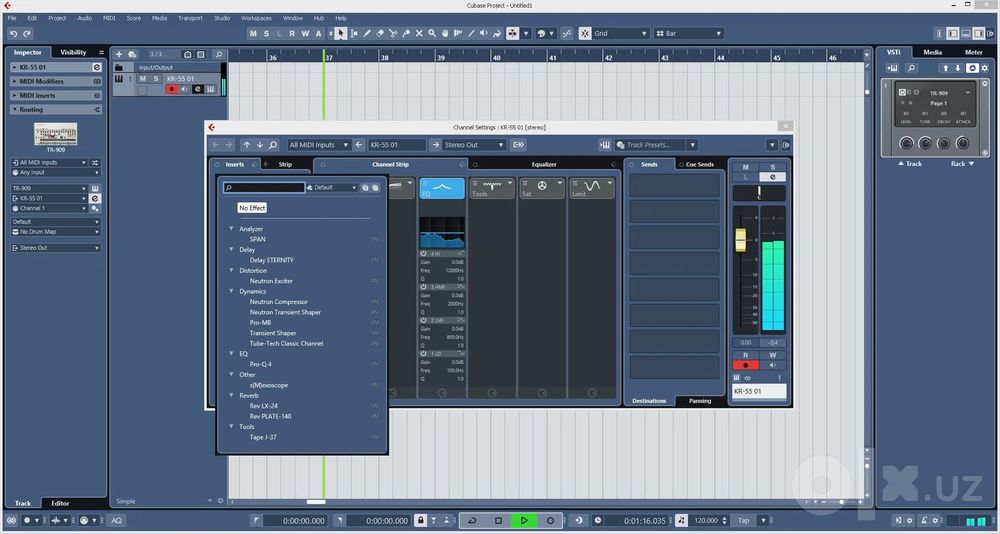Toggle global Write W automation button

click(305, 33)
